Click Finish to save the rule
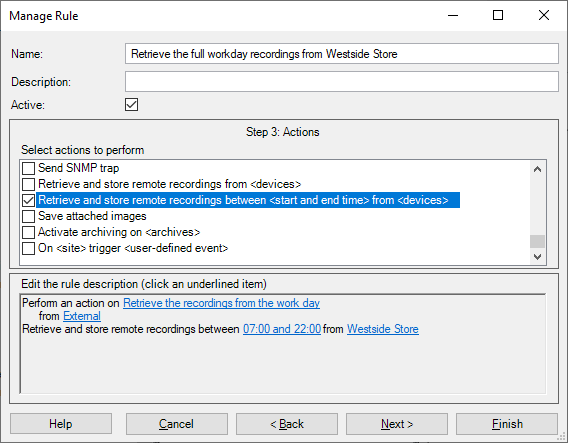This screenshot has width=568, height=443. pyautogui.click(x=507, y=424)
